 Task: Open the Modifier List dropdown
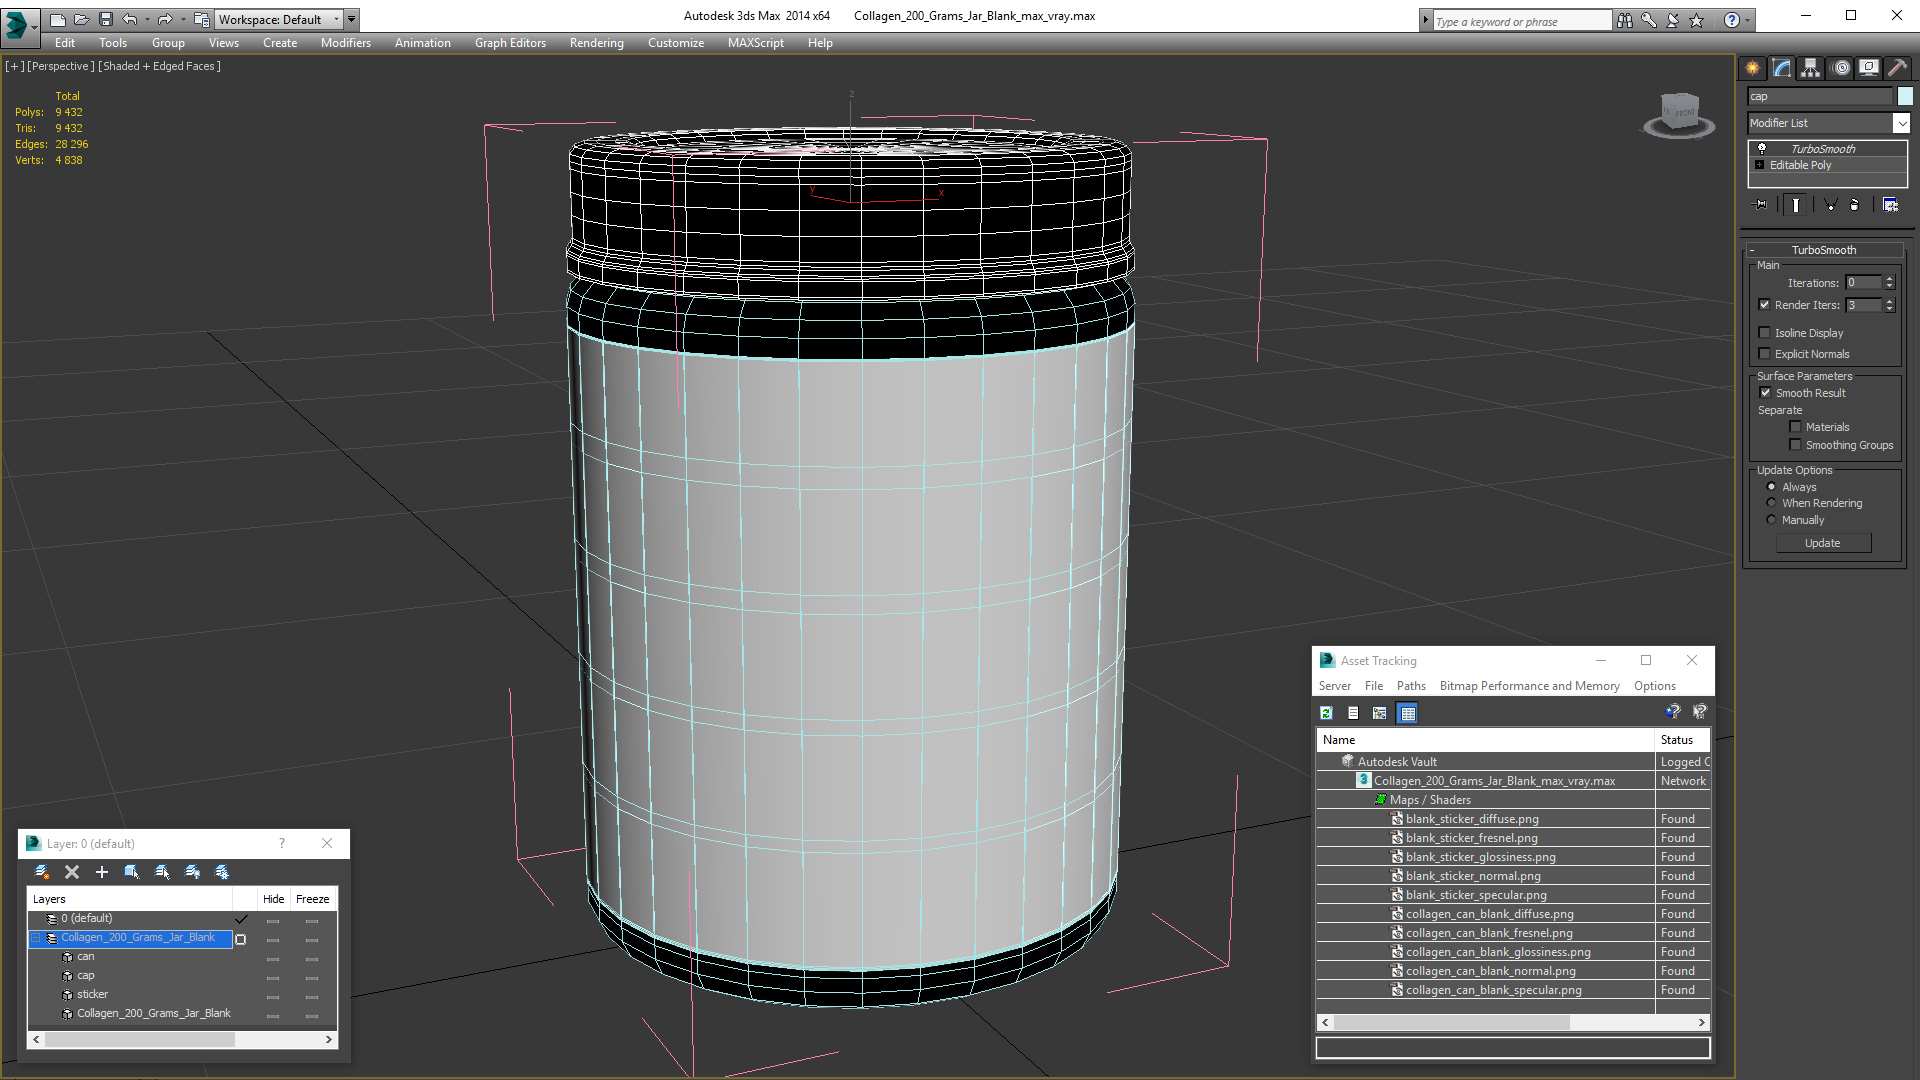(x=1901, y=123)
